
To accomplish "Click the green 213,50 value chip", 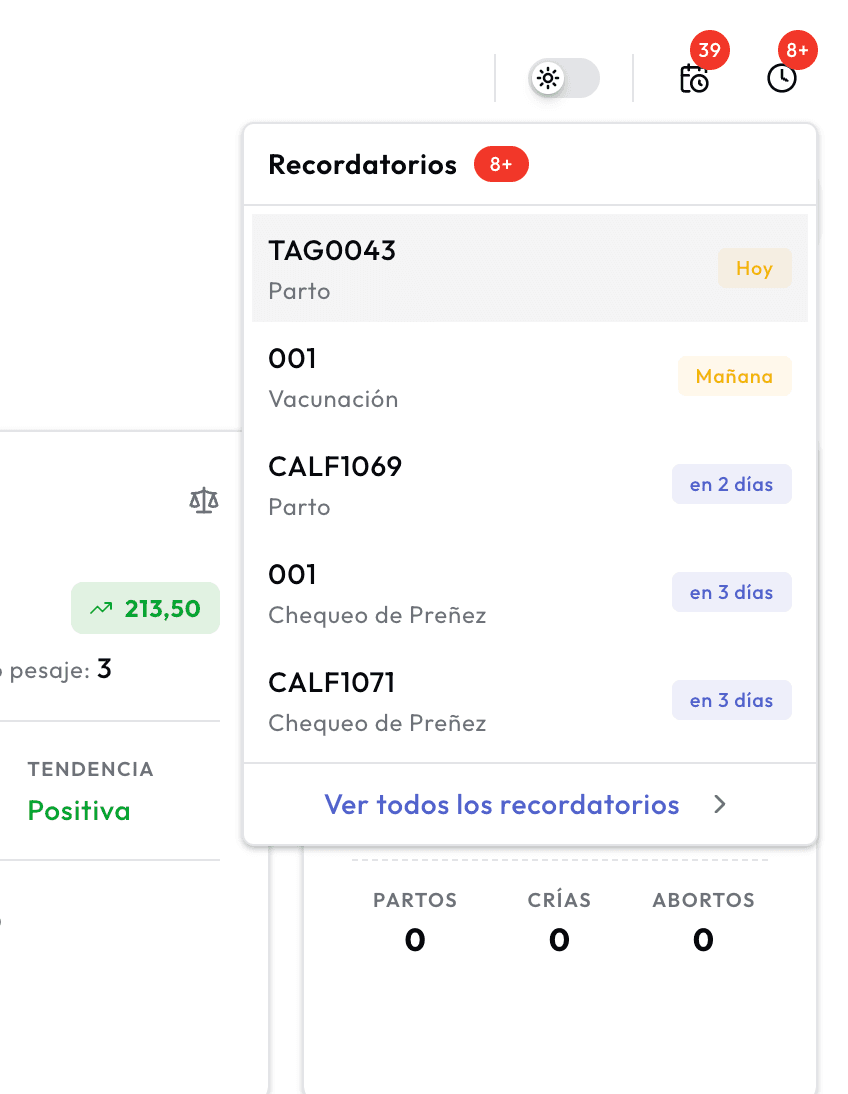I will click(145, 607).
